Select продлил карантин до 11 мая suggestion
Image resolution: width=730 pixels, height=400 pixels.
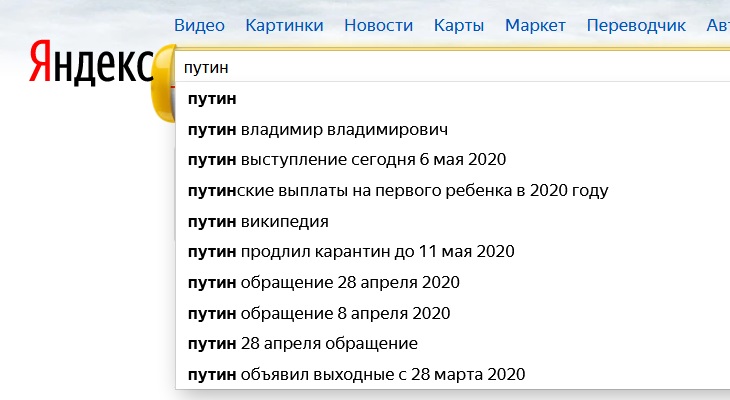[453, 251]
